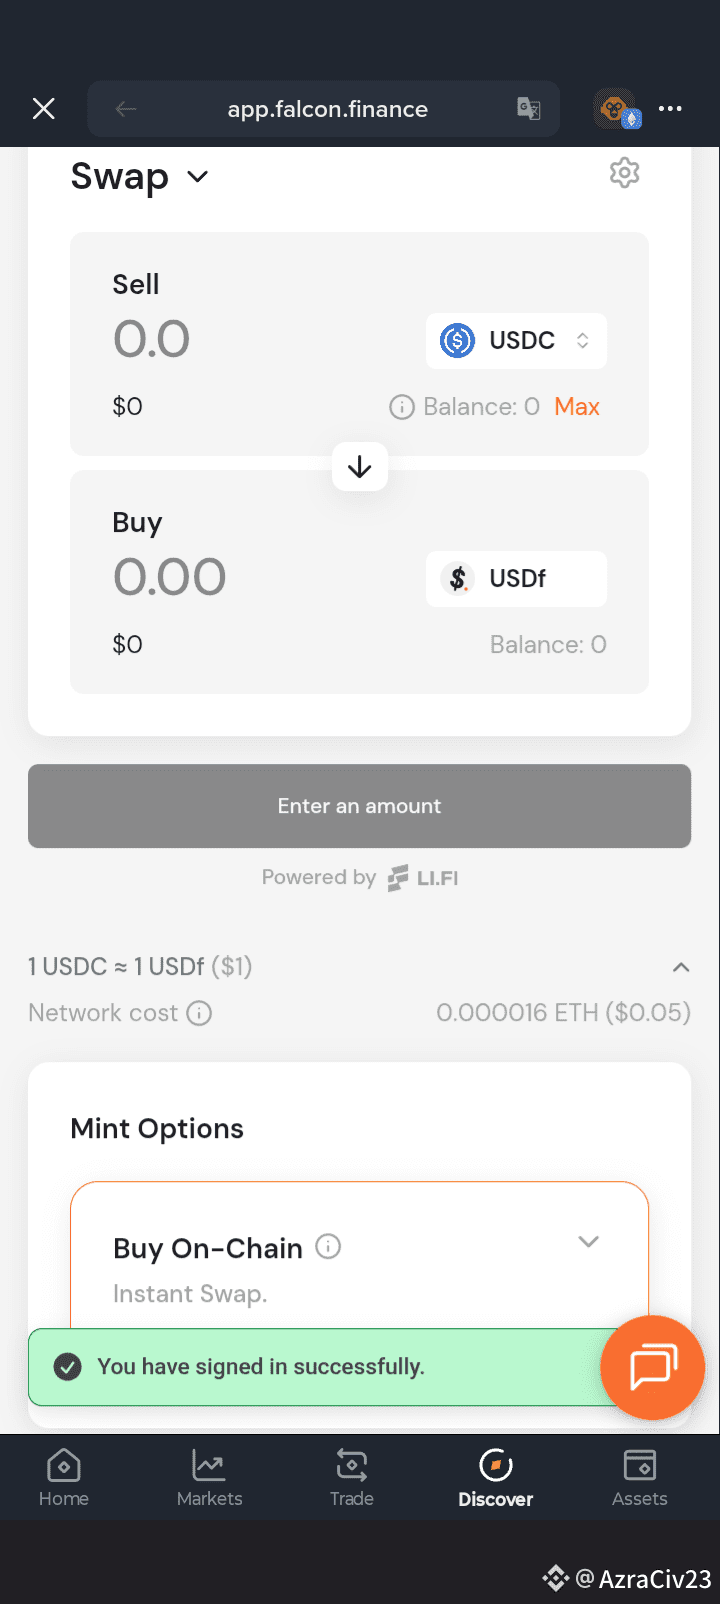Show the Network cost info tooltip

pos(200,1013)
